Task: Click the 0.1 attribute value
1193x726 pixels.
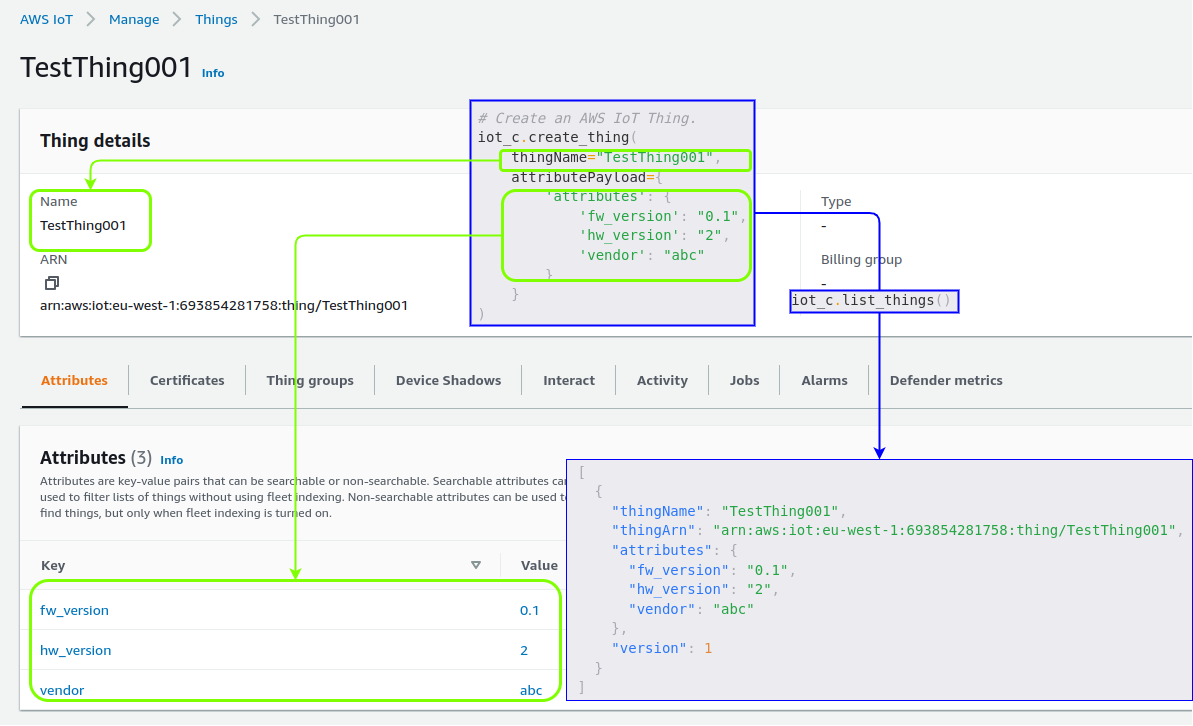Action: (530, 610)
